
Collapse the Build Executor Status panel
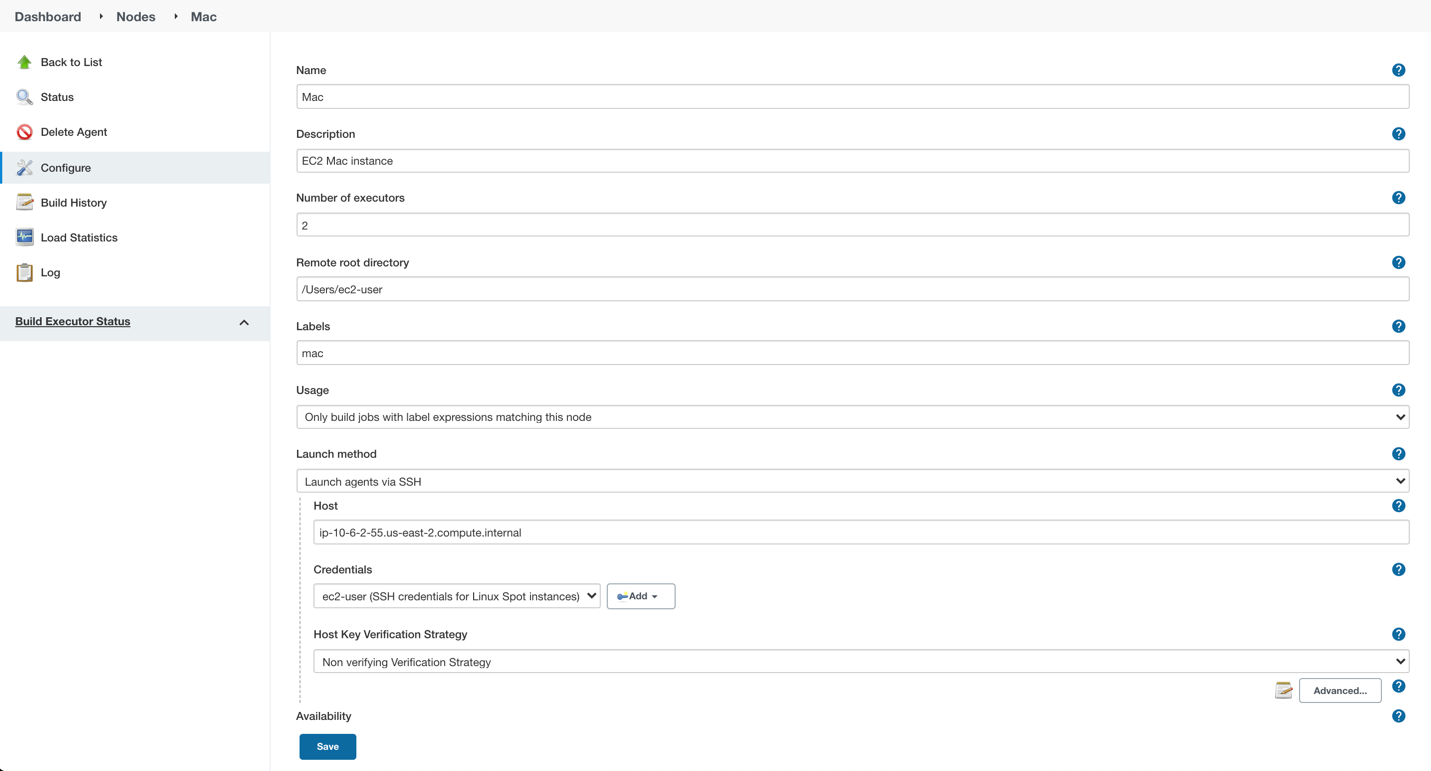tap(244, 322)
